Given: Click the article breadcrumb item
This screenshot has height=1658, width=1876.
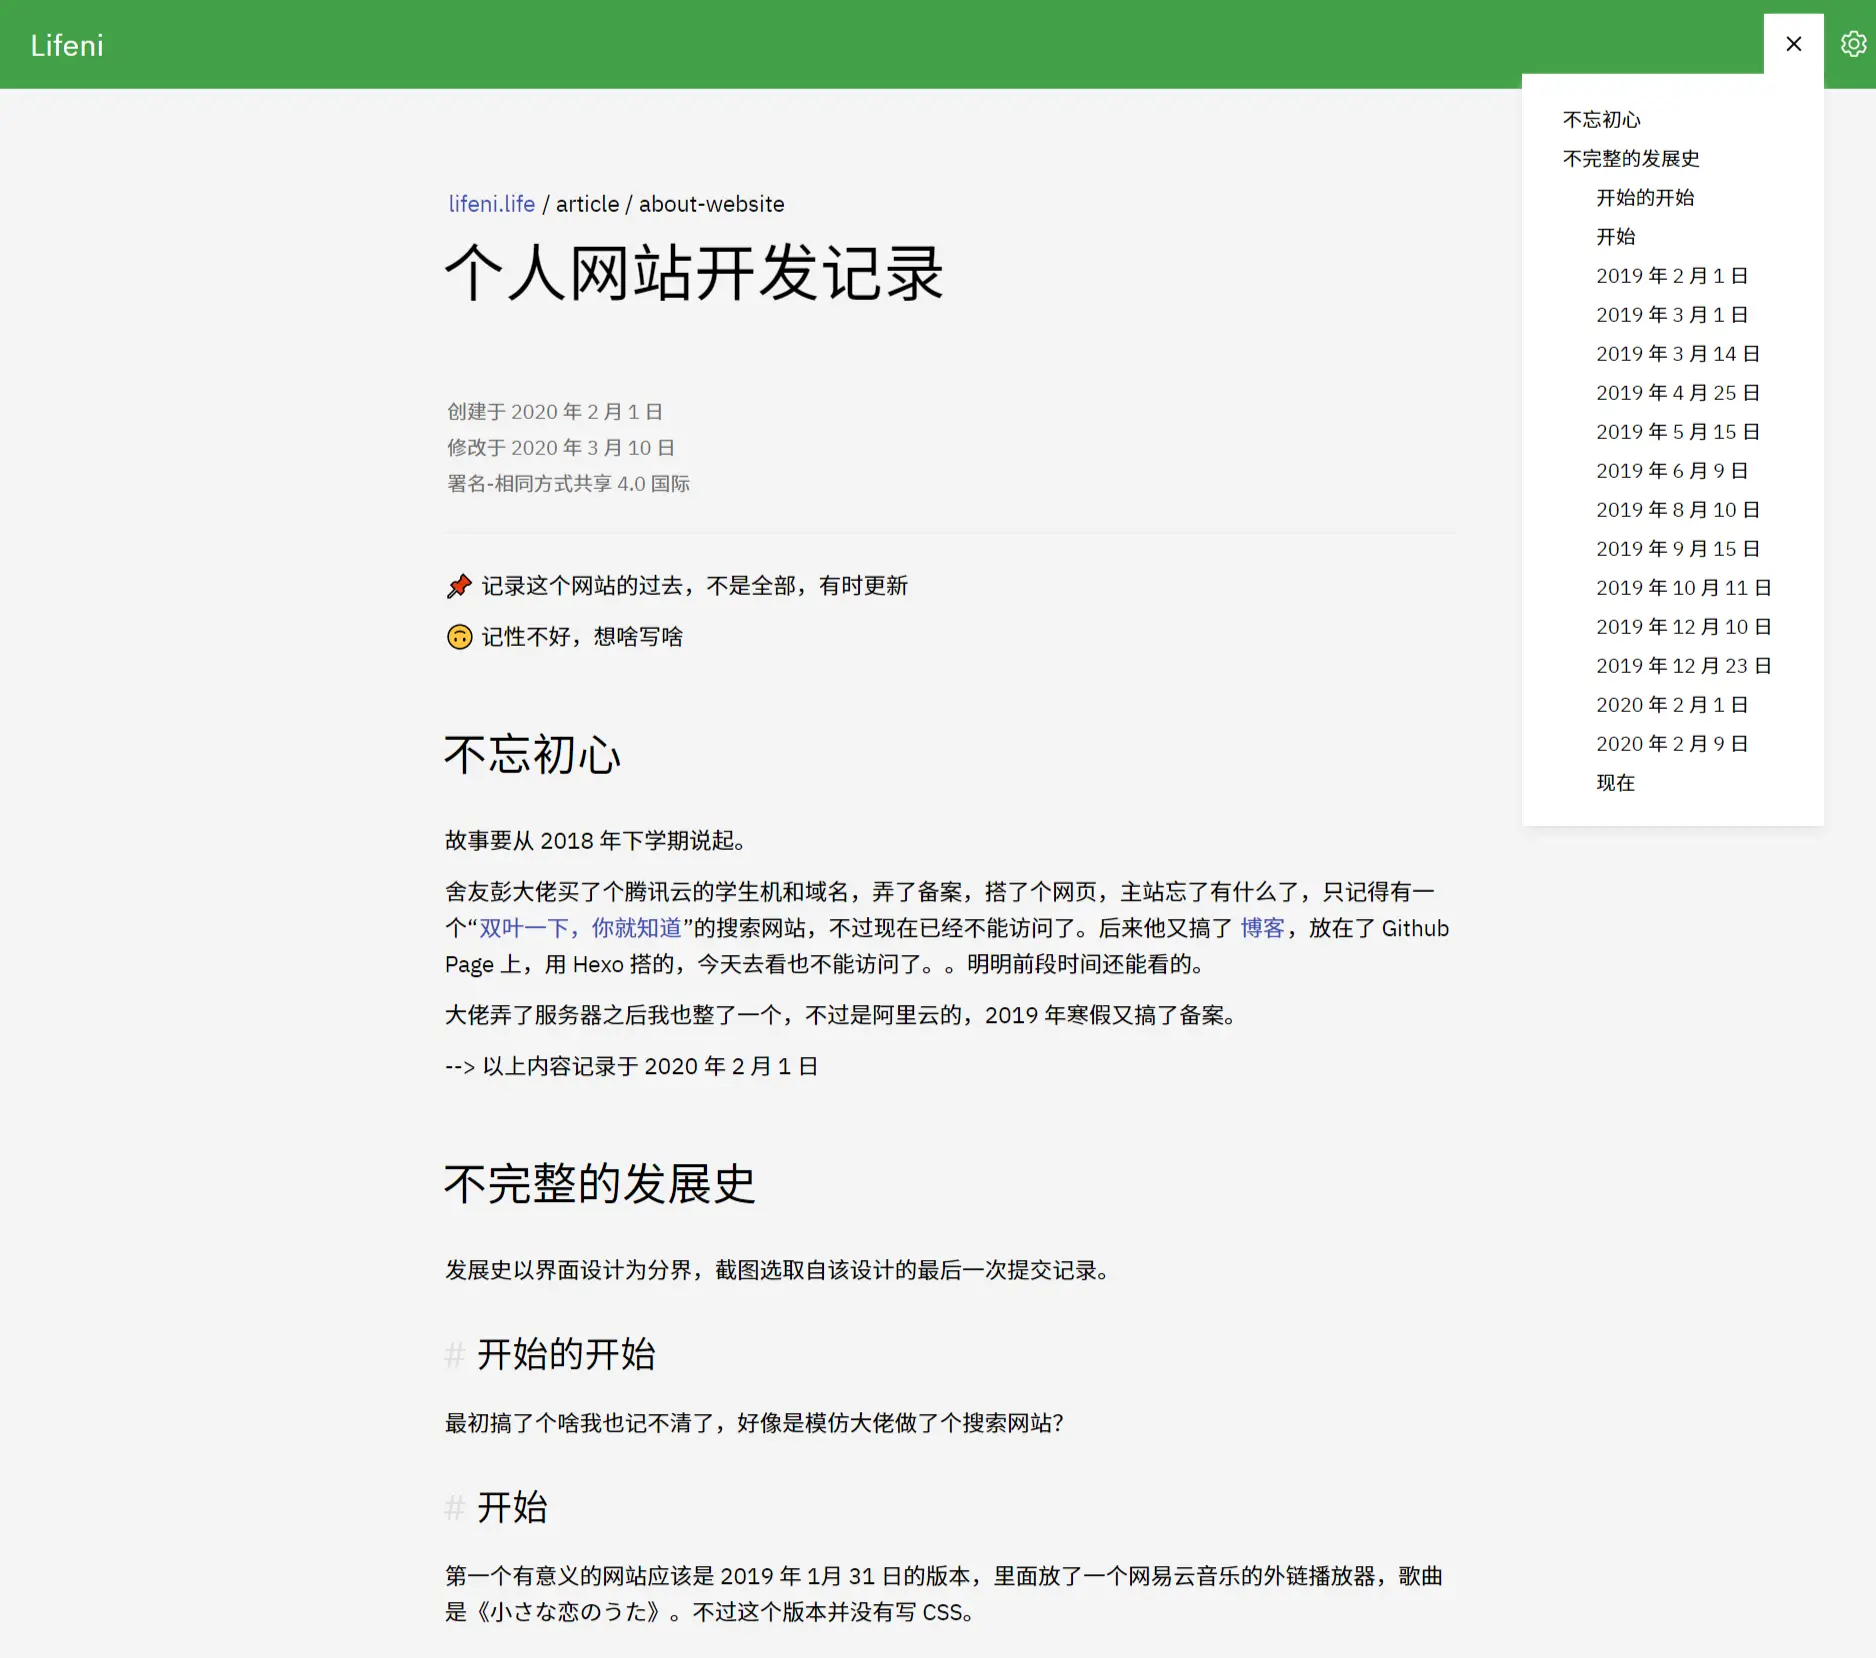Looking at the screenshot, I should click(588, 203).
